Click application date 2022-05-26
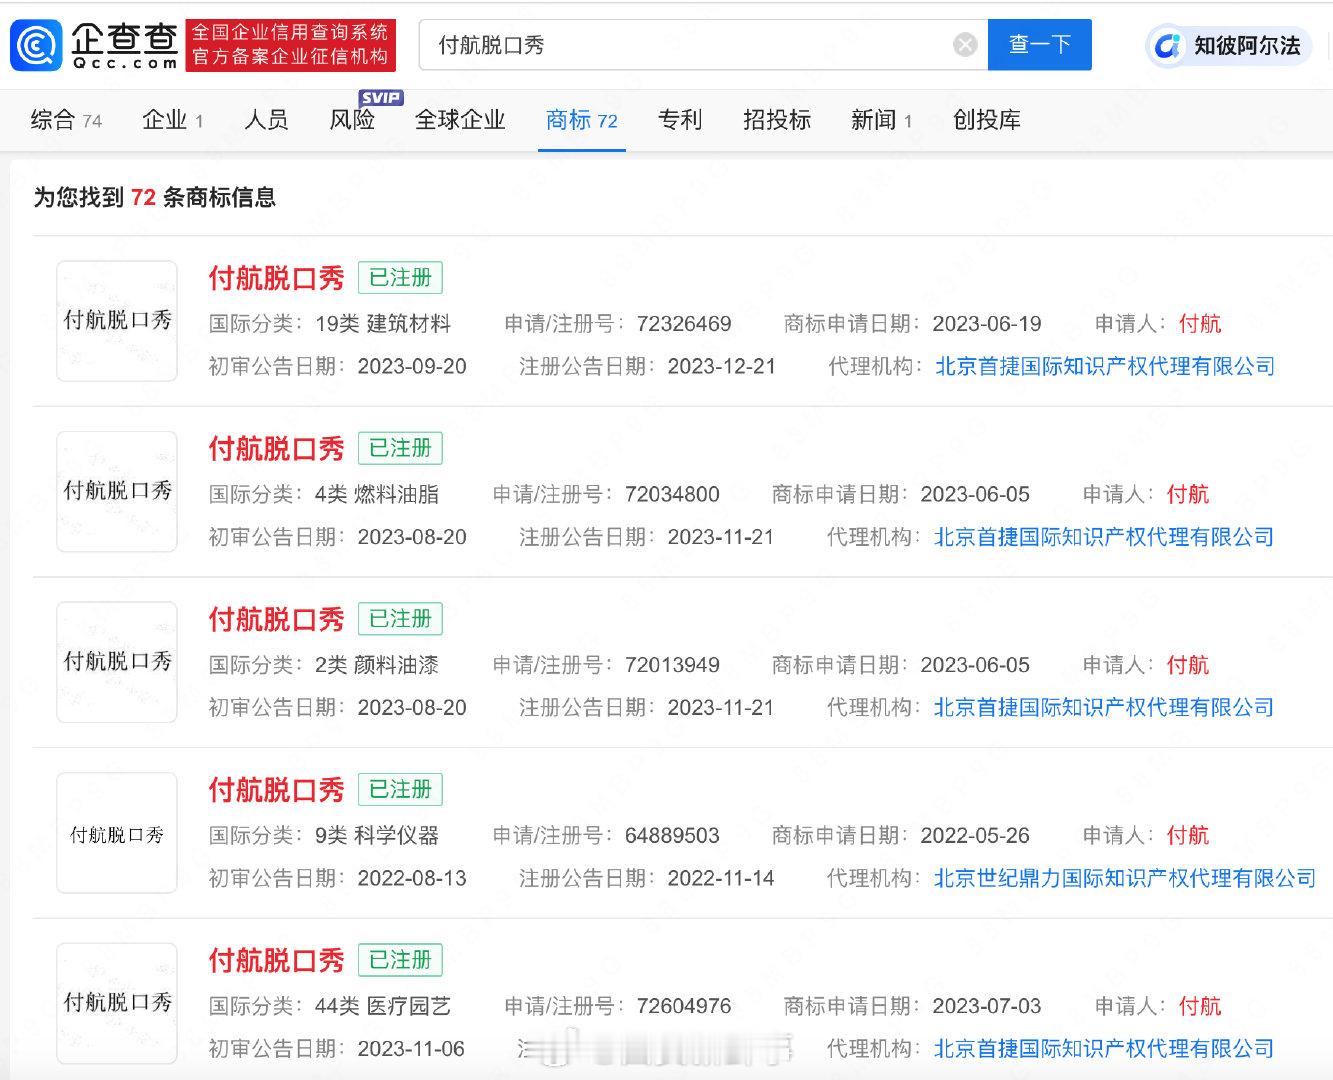1333x1080 pixels. (975, 835)
